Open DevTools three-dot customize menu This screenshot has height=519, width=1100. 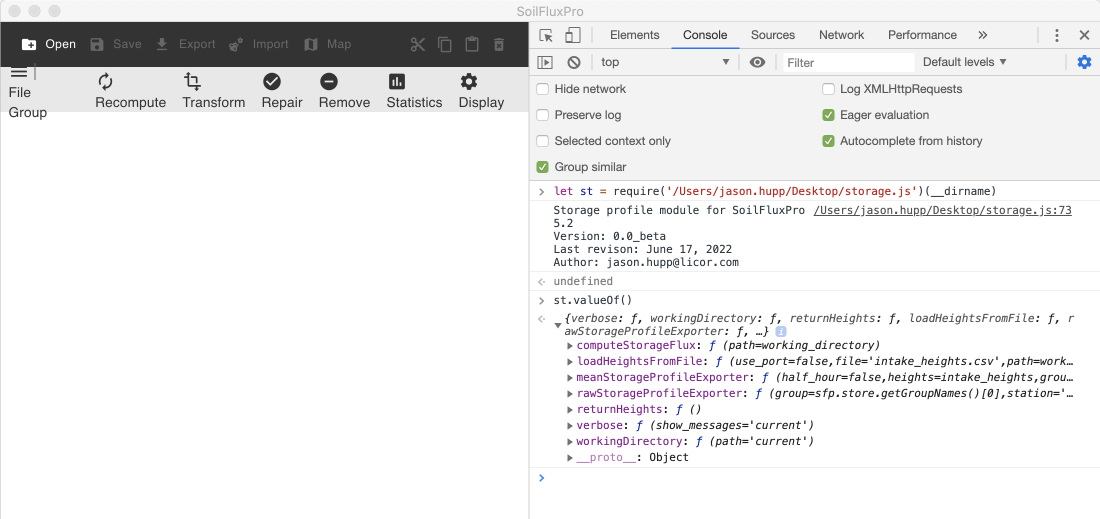1057,35
